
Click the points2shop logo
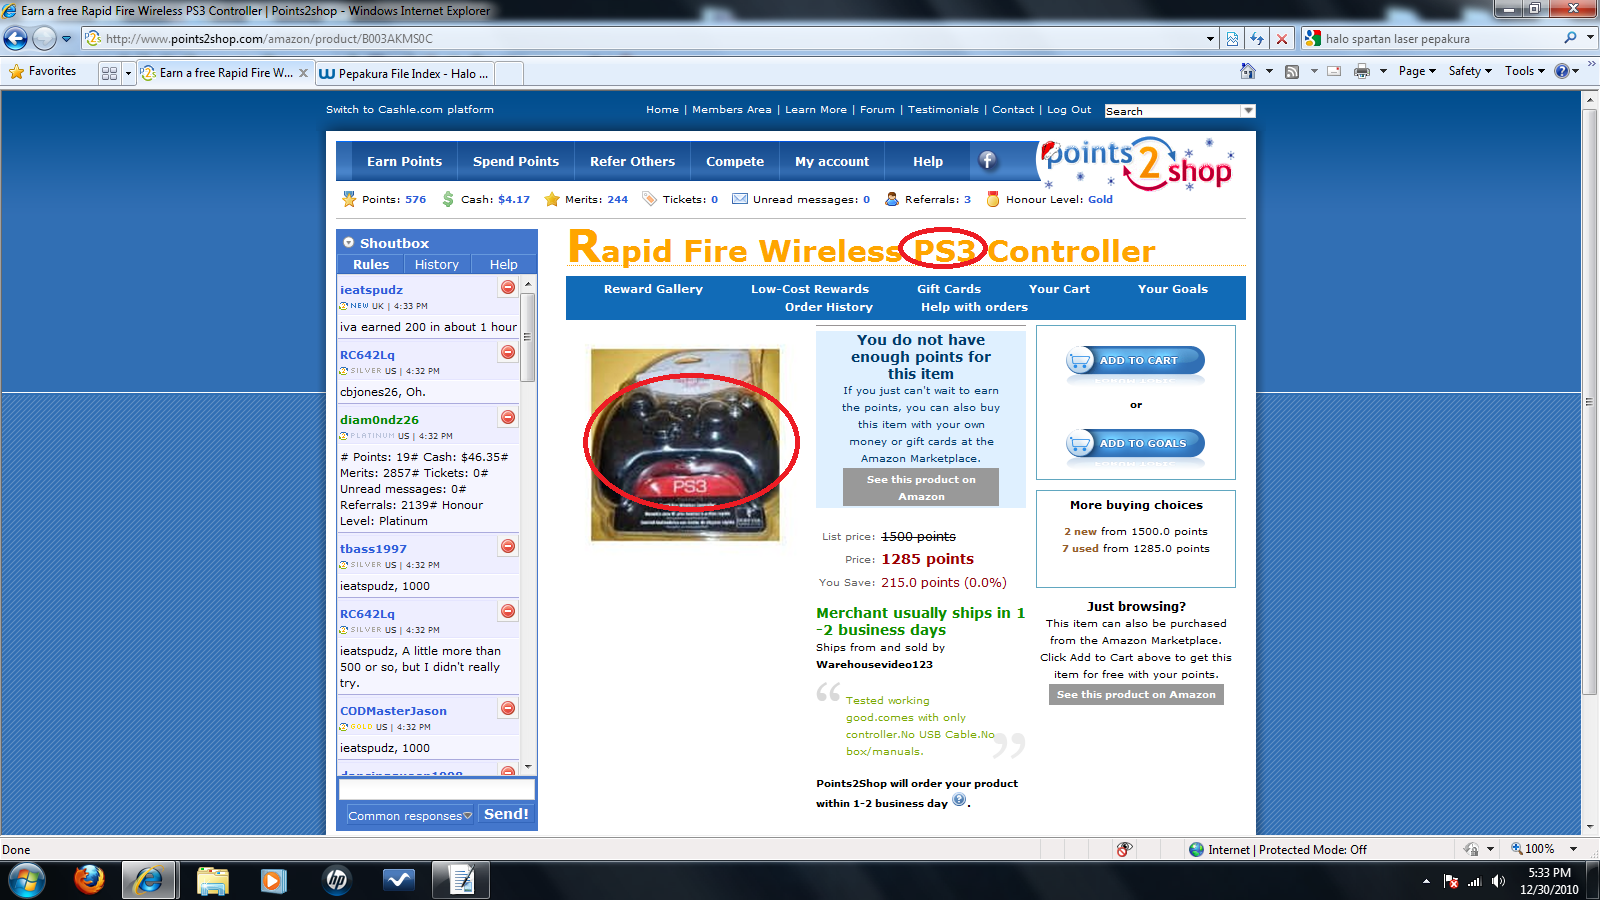1138,163
